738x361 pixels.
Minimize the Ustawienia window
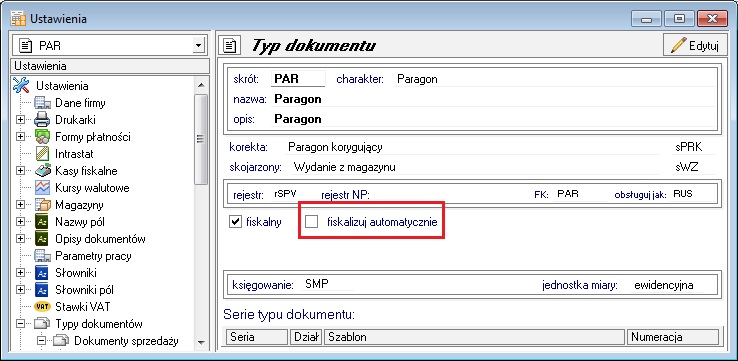pos(646,19)
